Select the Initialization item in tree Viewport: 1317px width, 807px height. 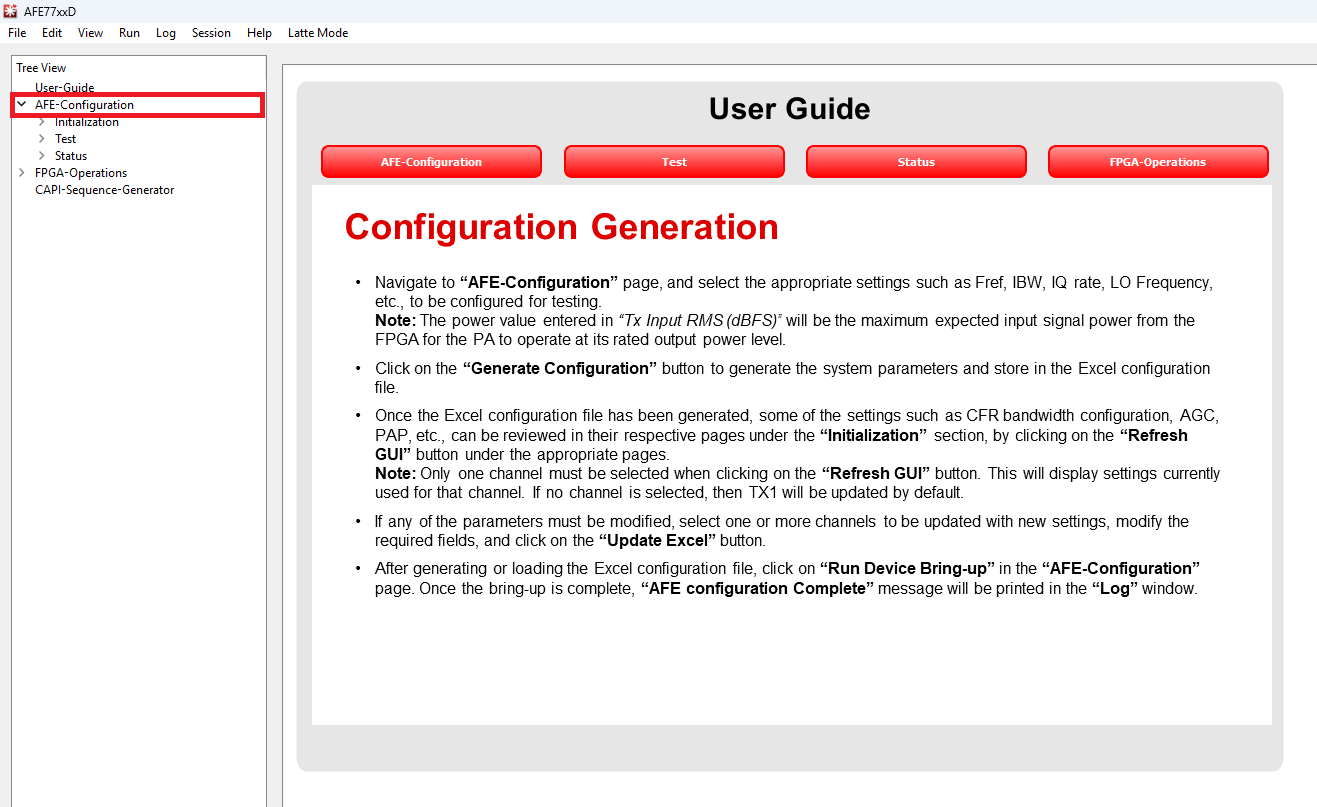pos(86,122)
